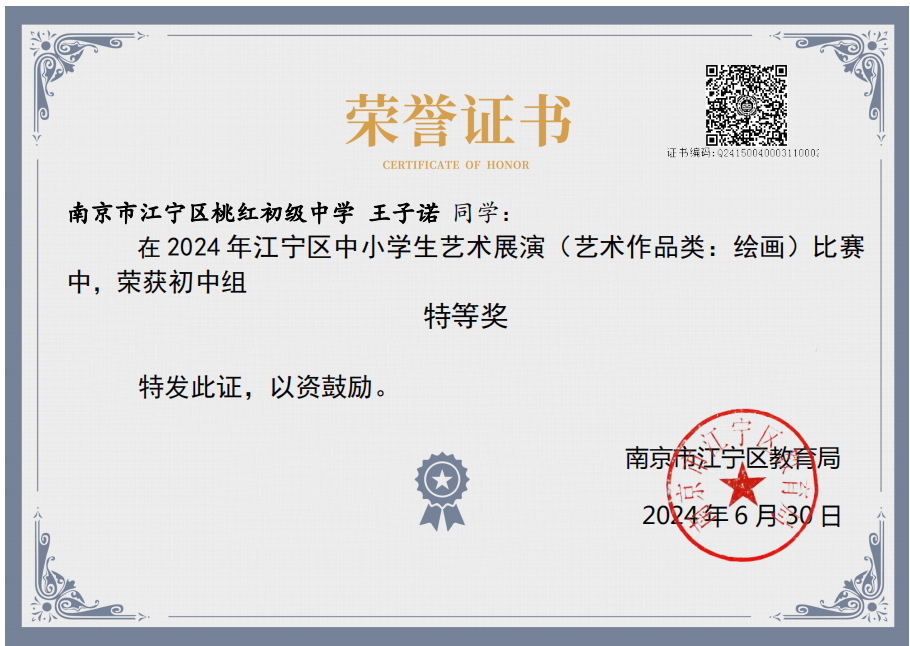Screen dimensions: 910x646
Task: Click the certificate number below the QR code
Action: [x=743, y=153]
